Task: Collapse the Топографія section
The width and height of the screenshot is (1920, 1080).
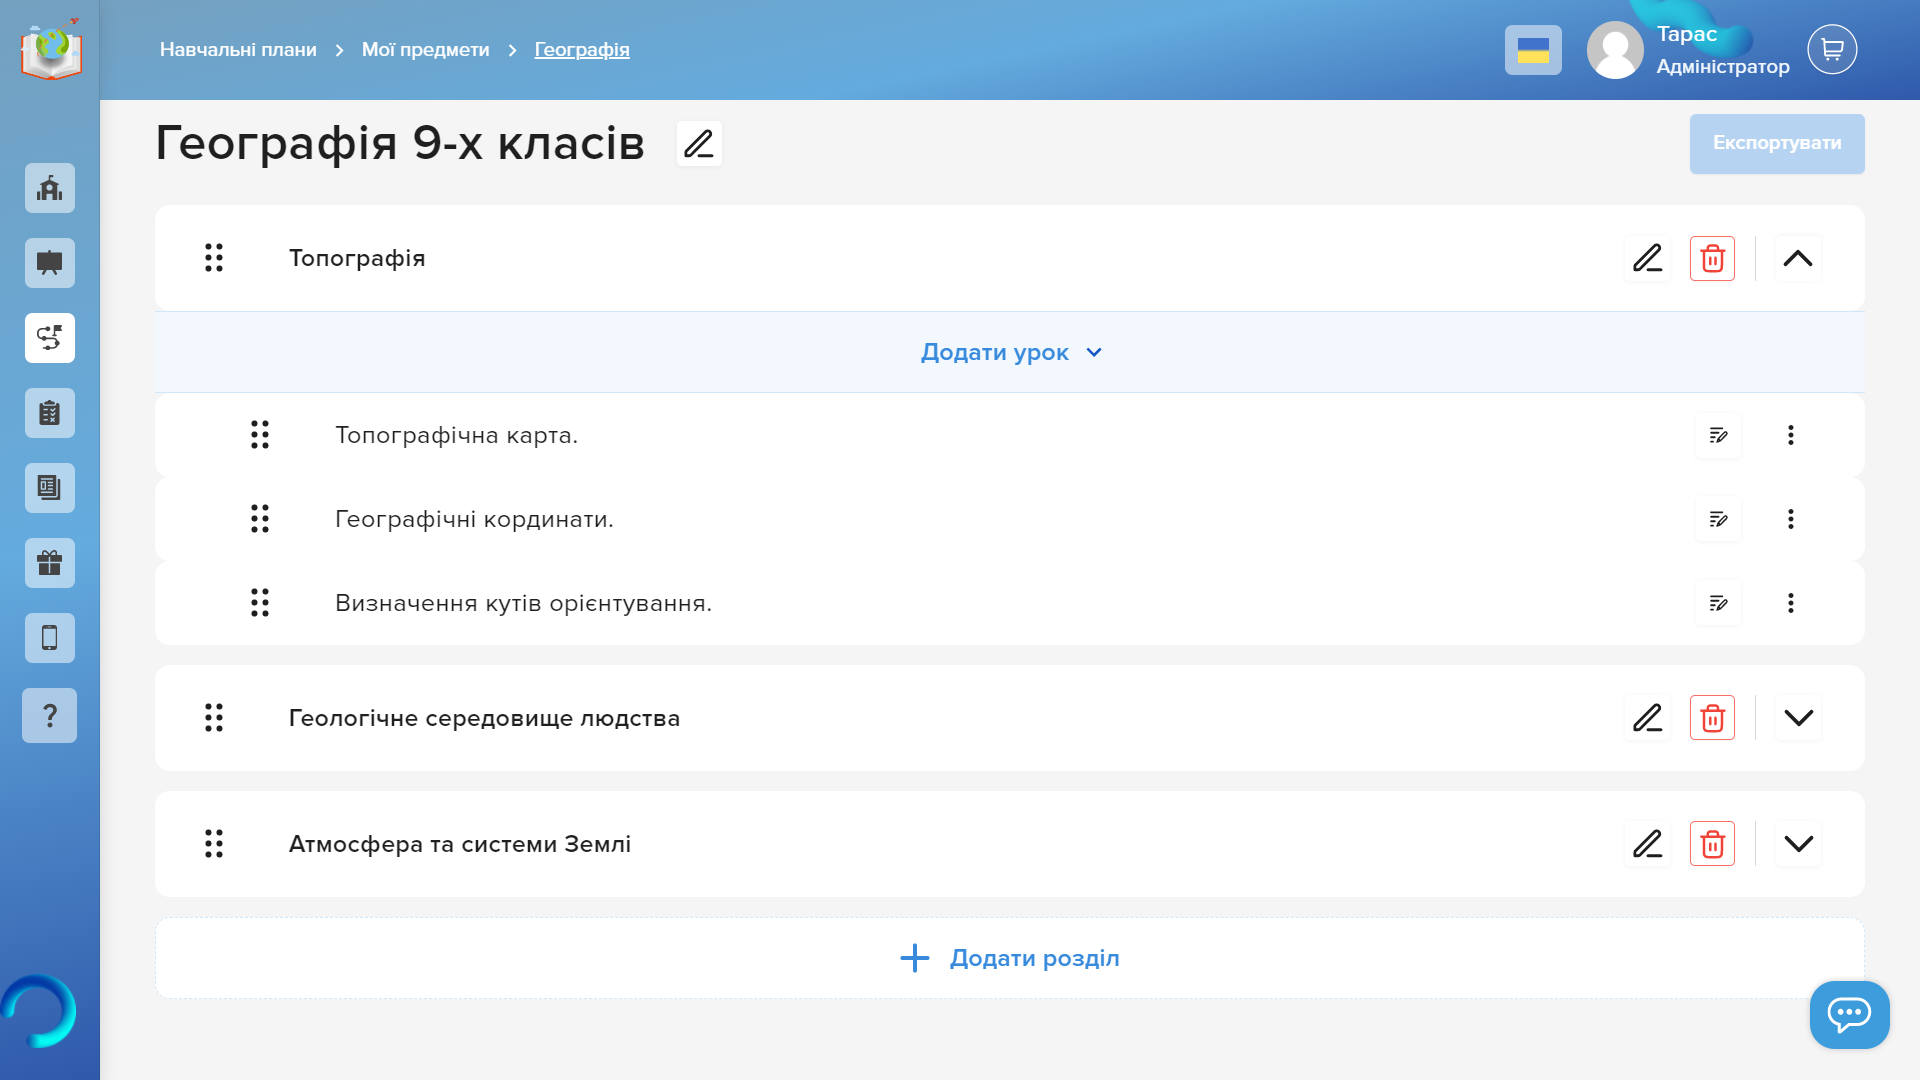Action: click(1798, 258)
